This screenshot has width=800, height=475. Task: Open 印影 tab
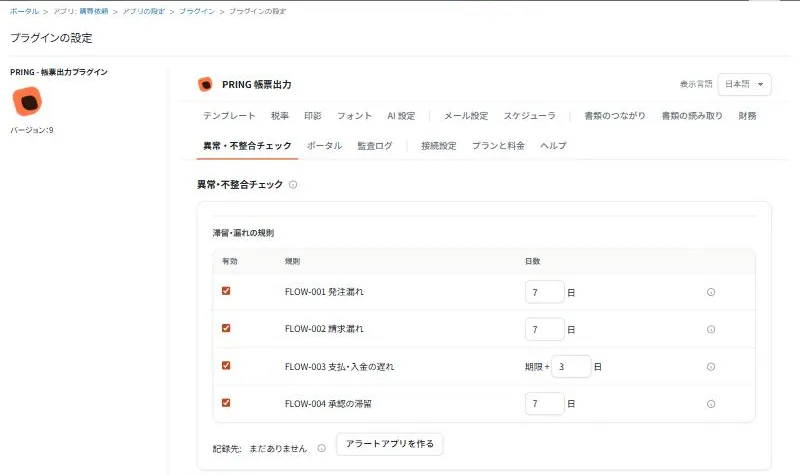pos(313,116)
